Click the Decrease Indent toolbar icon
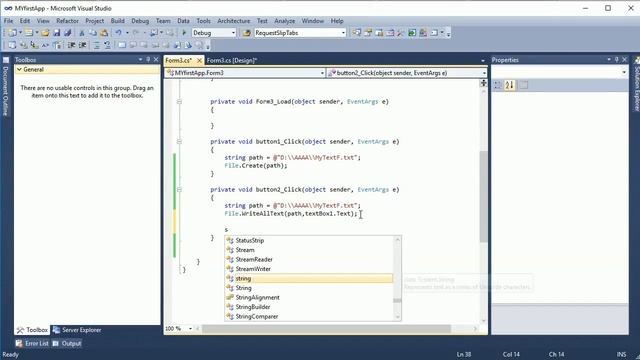Image resolution: width=640 pixels, height=360 pixels. pyautogui.click(x=71, y=45)
